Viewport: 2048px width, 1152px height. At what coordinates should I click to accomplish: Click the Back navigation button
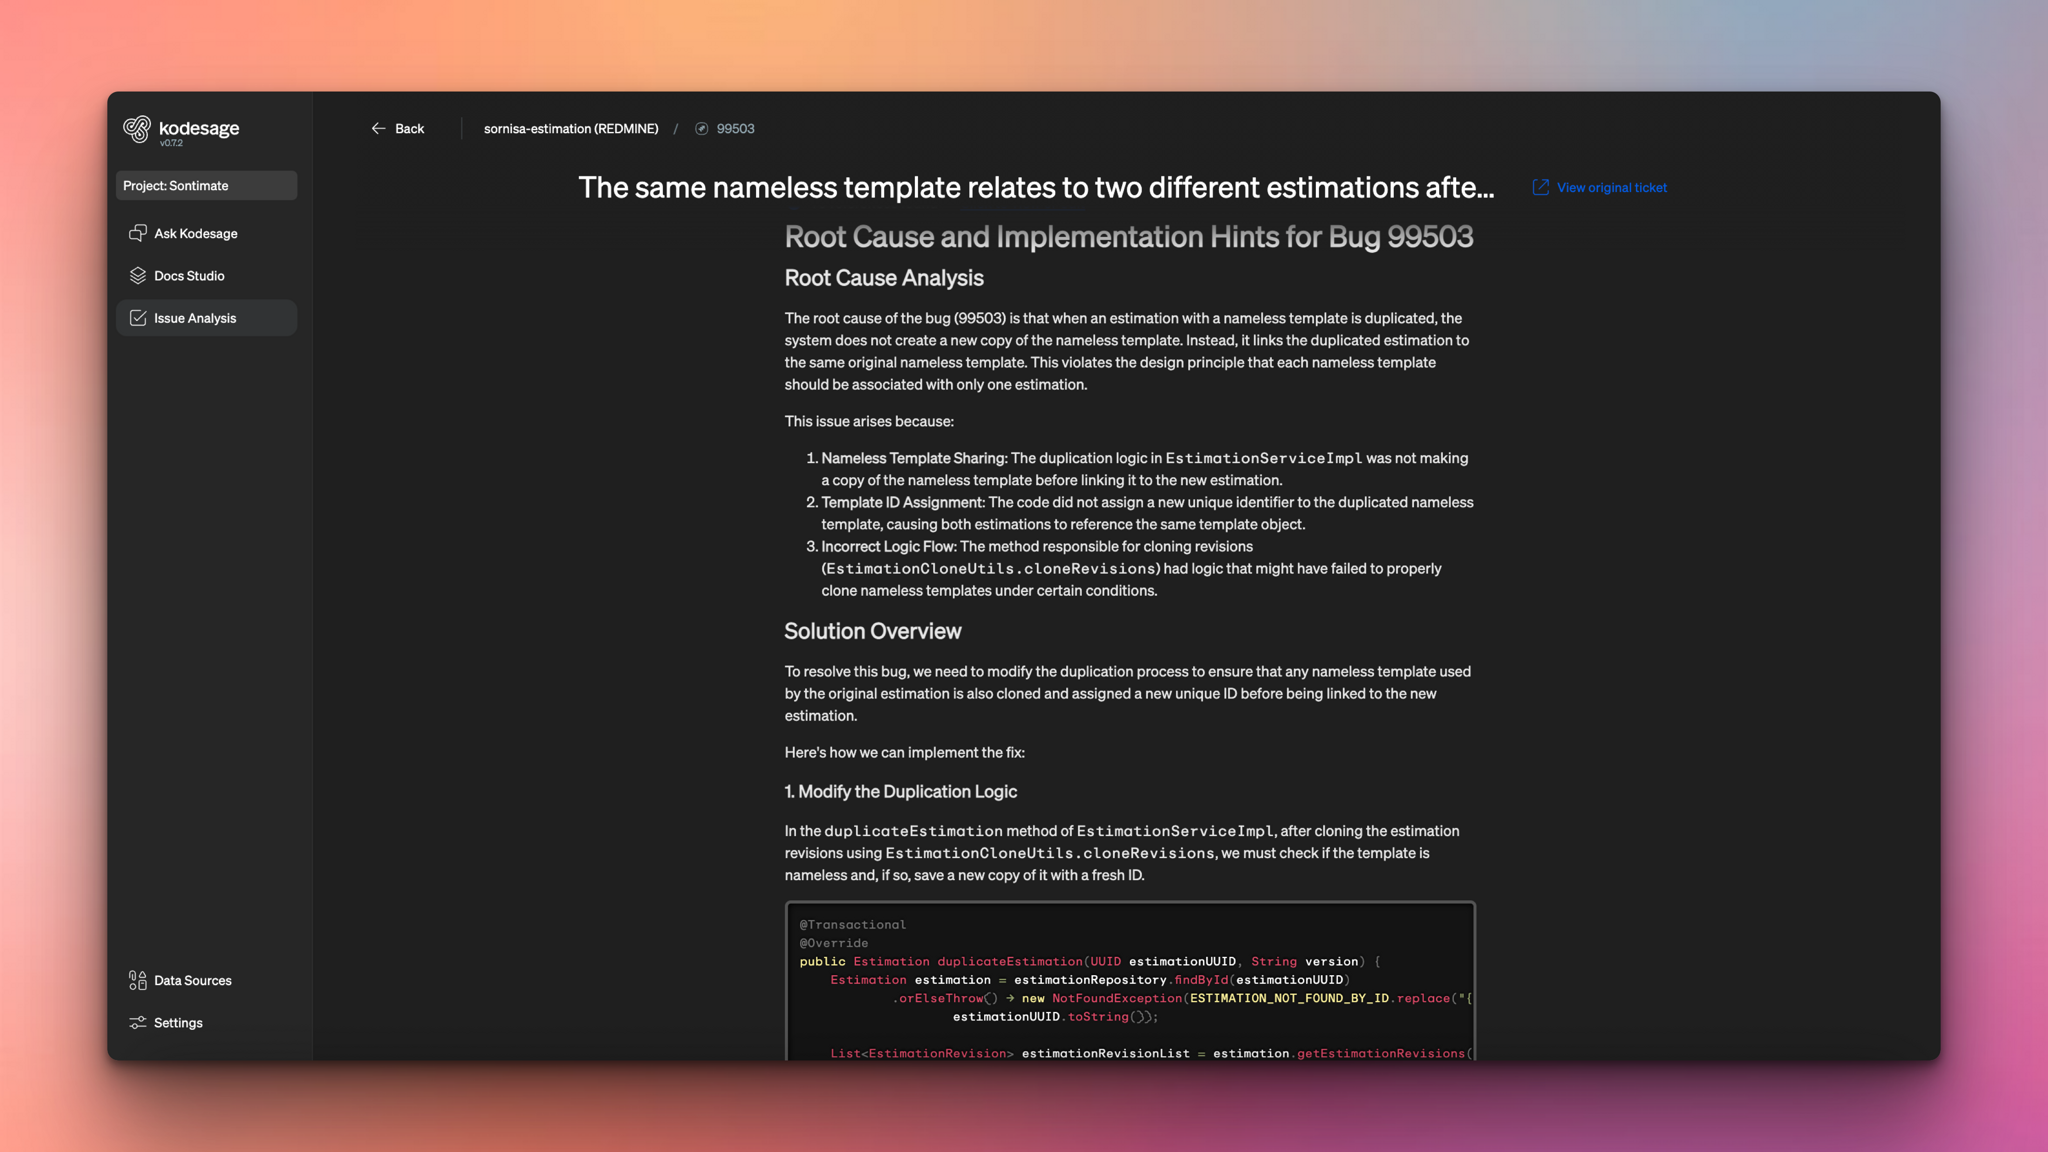click(x=397, y=128)
